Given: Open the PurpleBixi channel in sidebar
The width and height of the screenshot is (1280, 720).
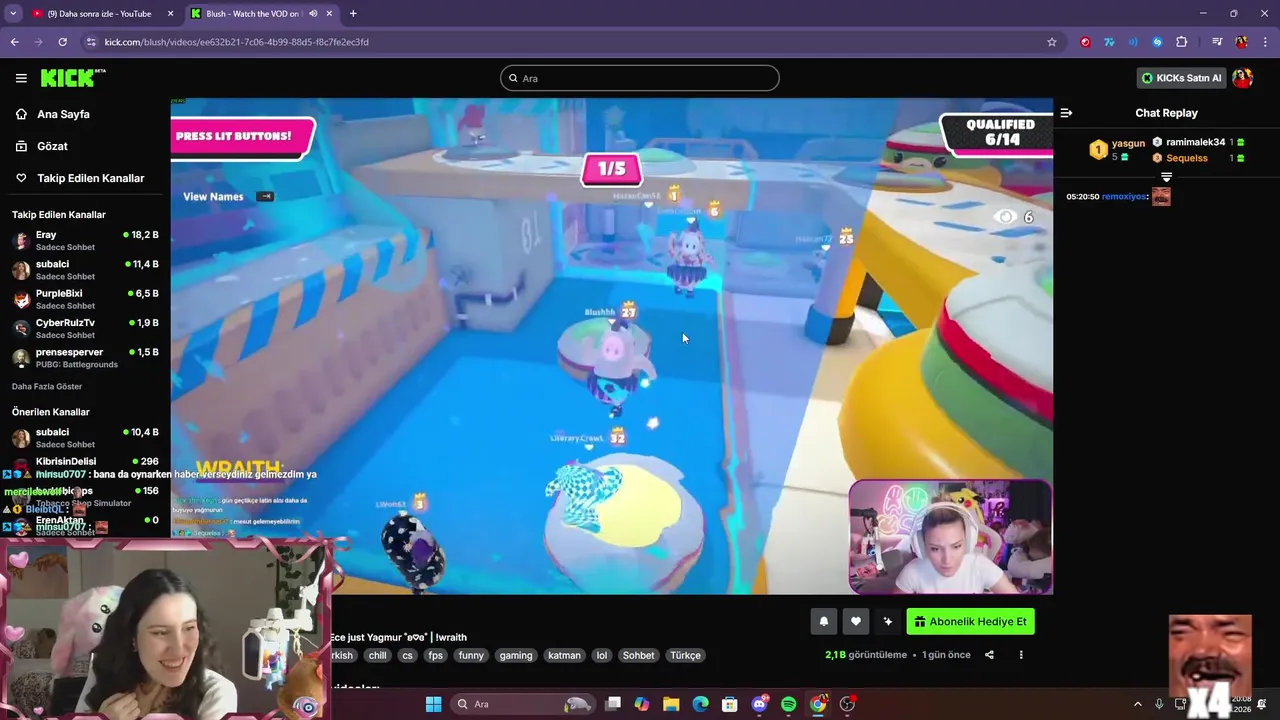Looking at the screenshot, I should click(x=85, y=299).
